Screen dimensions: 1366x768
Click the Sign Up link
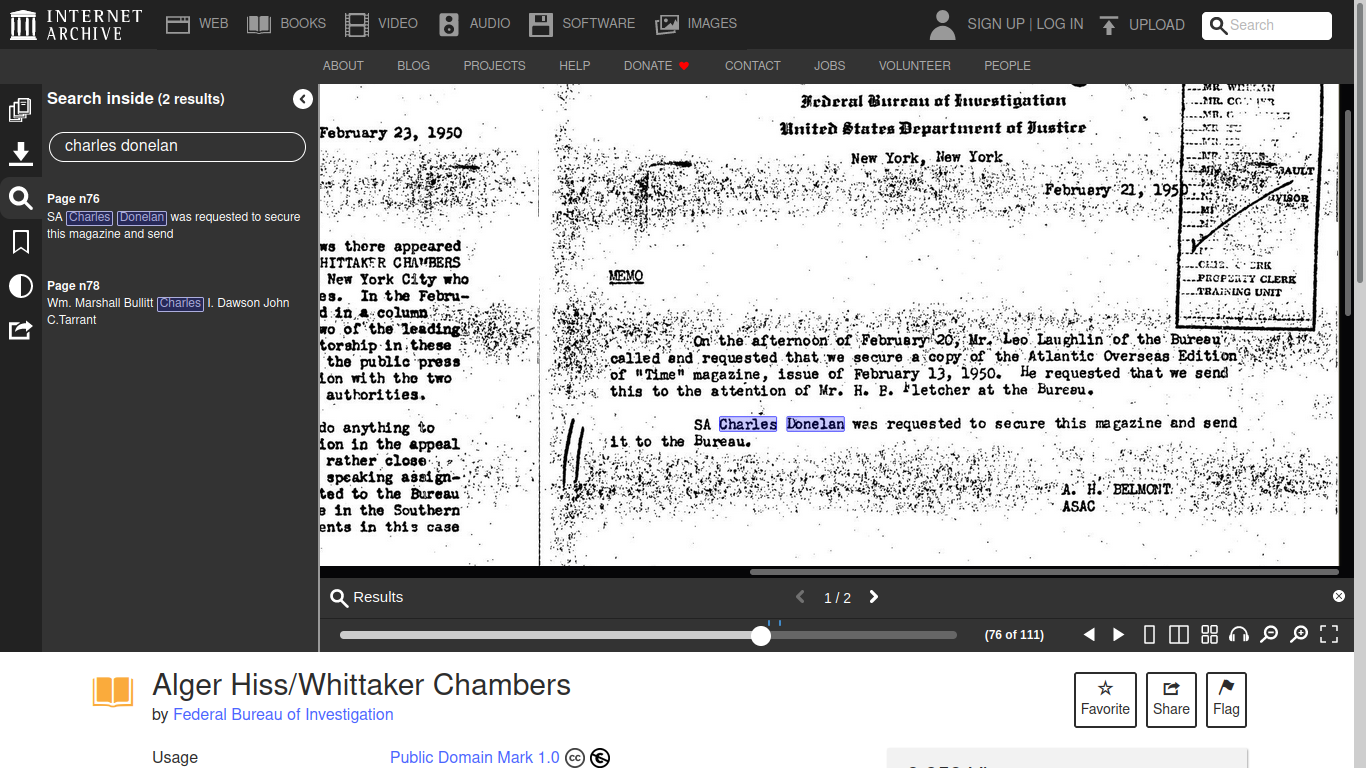[x=995, y=24]
